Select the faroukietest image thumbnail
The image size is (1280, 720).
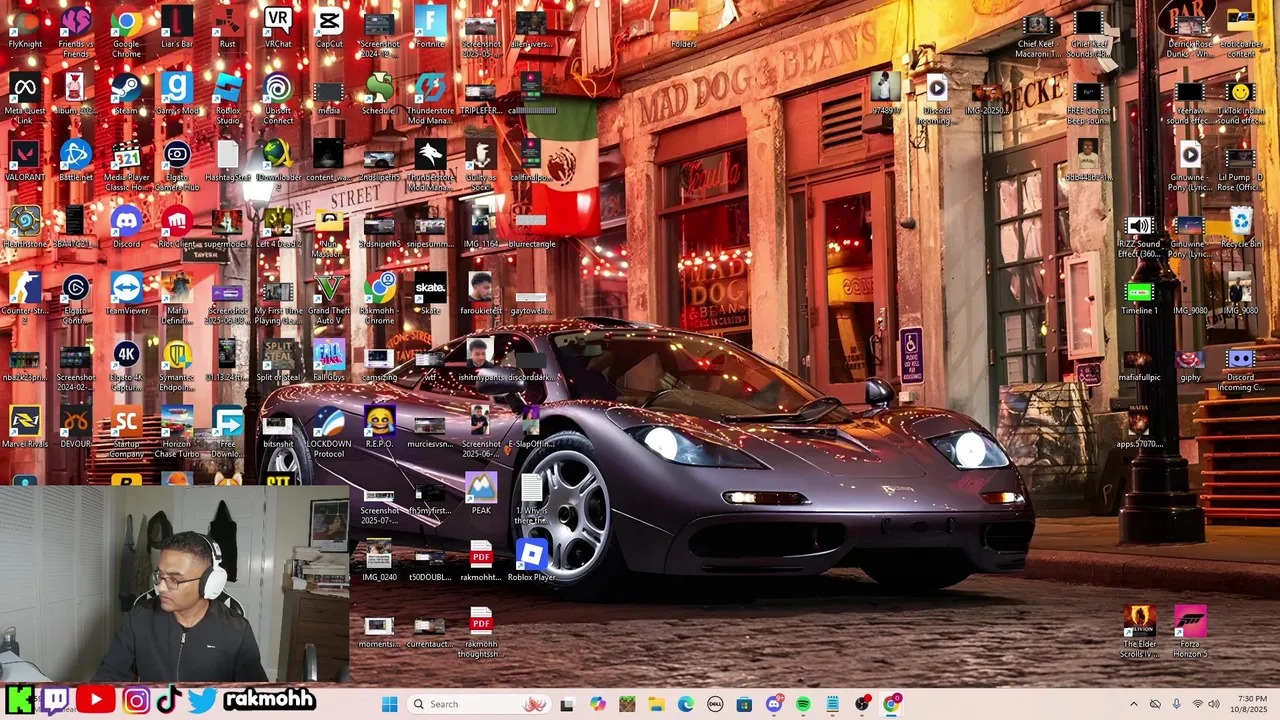[481, 295]
